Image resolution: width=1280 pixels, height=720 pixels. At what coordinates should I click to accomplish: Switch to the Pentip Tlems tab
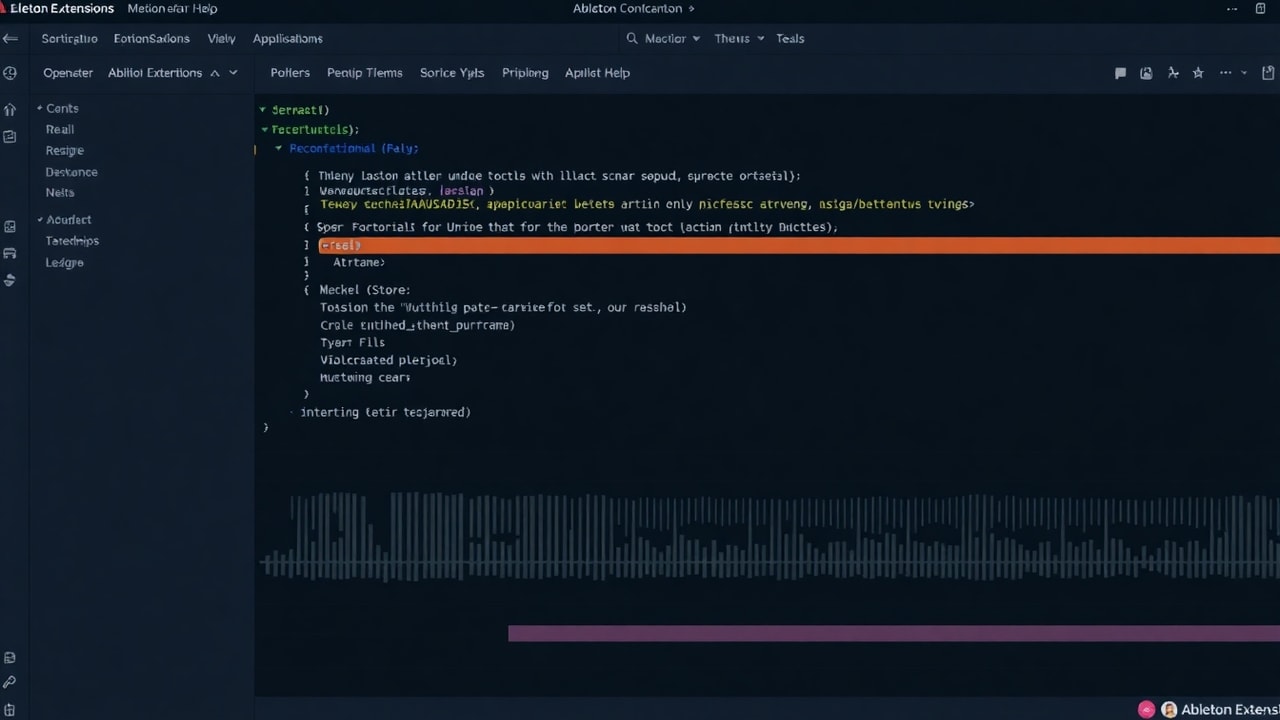[x=365, y=73]
